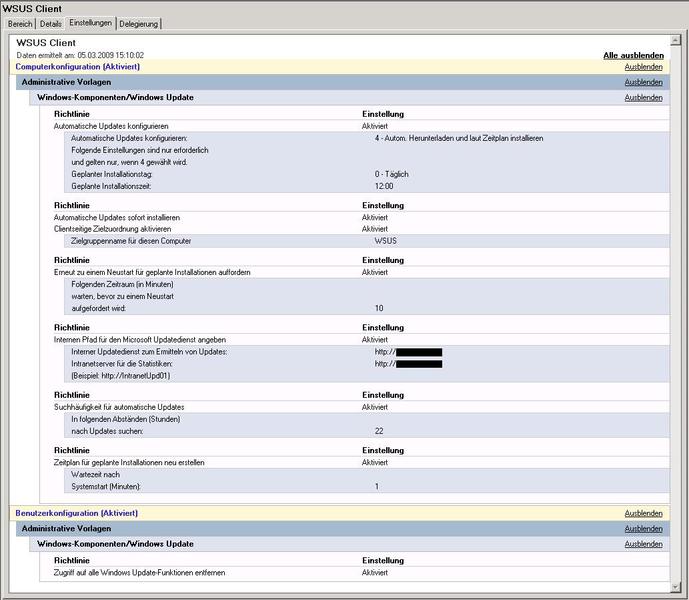Open the Delegierung tab

click(x=138, y=24)
